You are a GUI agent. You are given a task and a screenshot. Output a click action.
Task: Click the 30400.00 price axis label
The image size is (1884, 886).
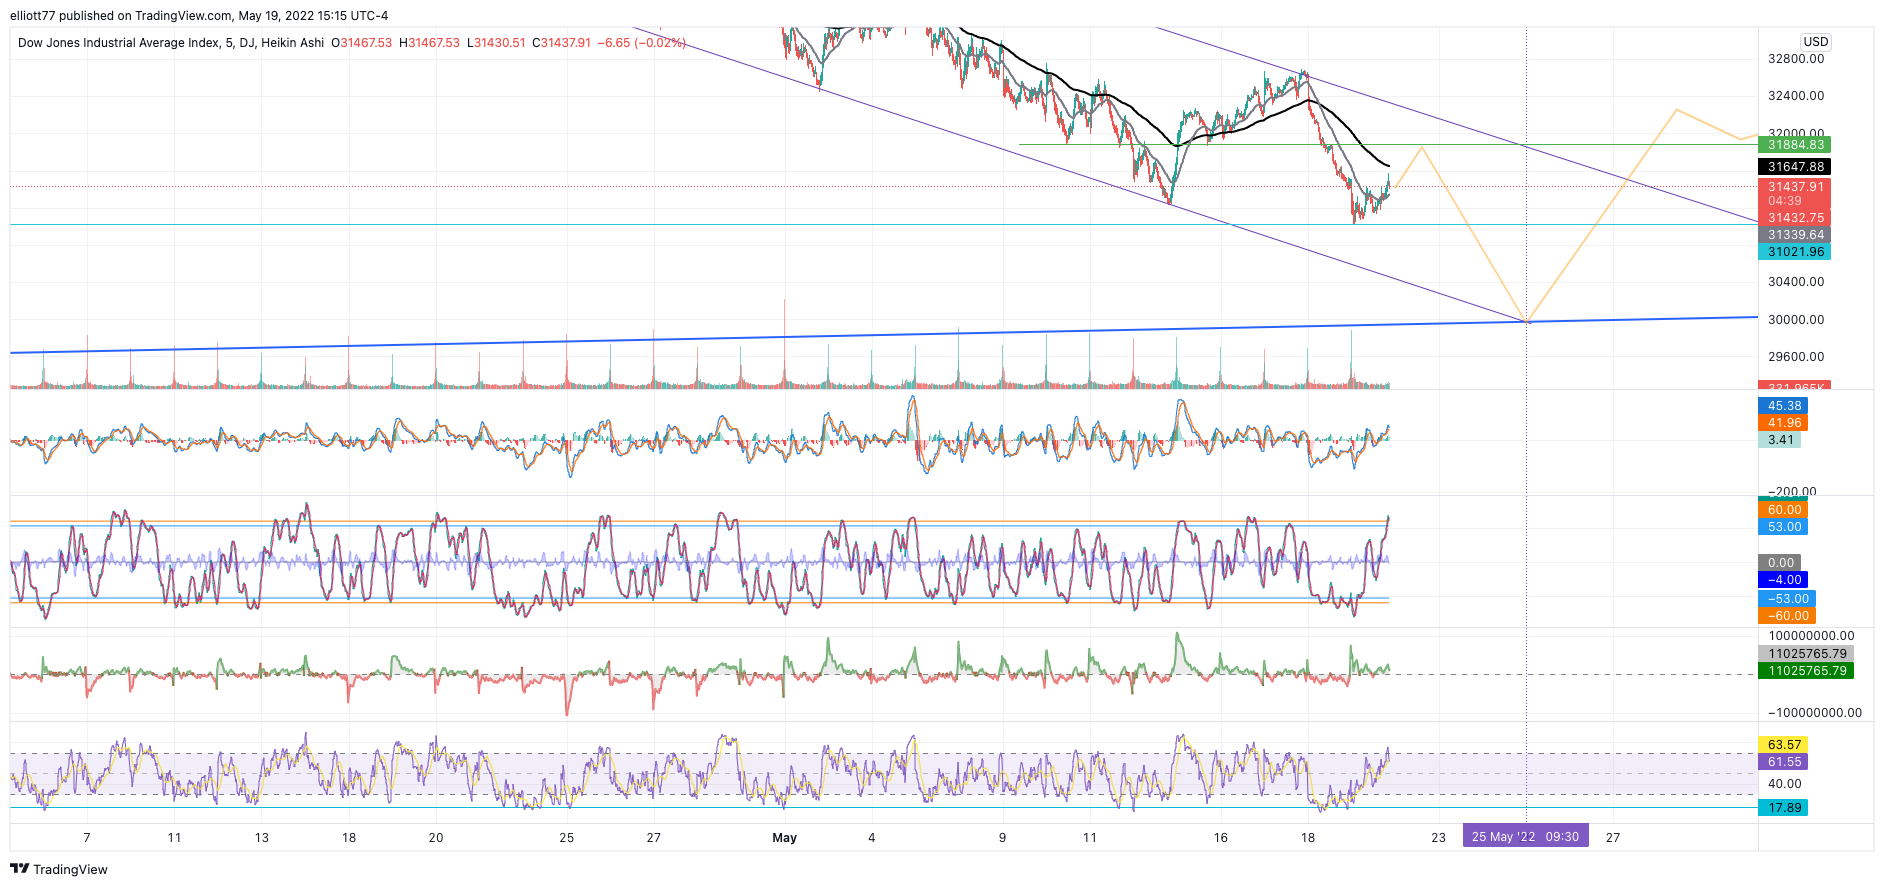click(1796, 282)
